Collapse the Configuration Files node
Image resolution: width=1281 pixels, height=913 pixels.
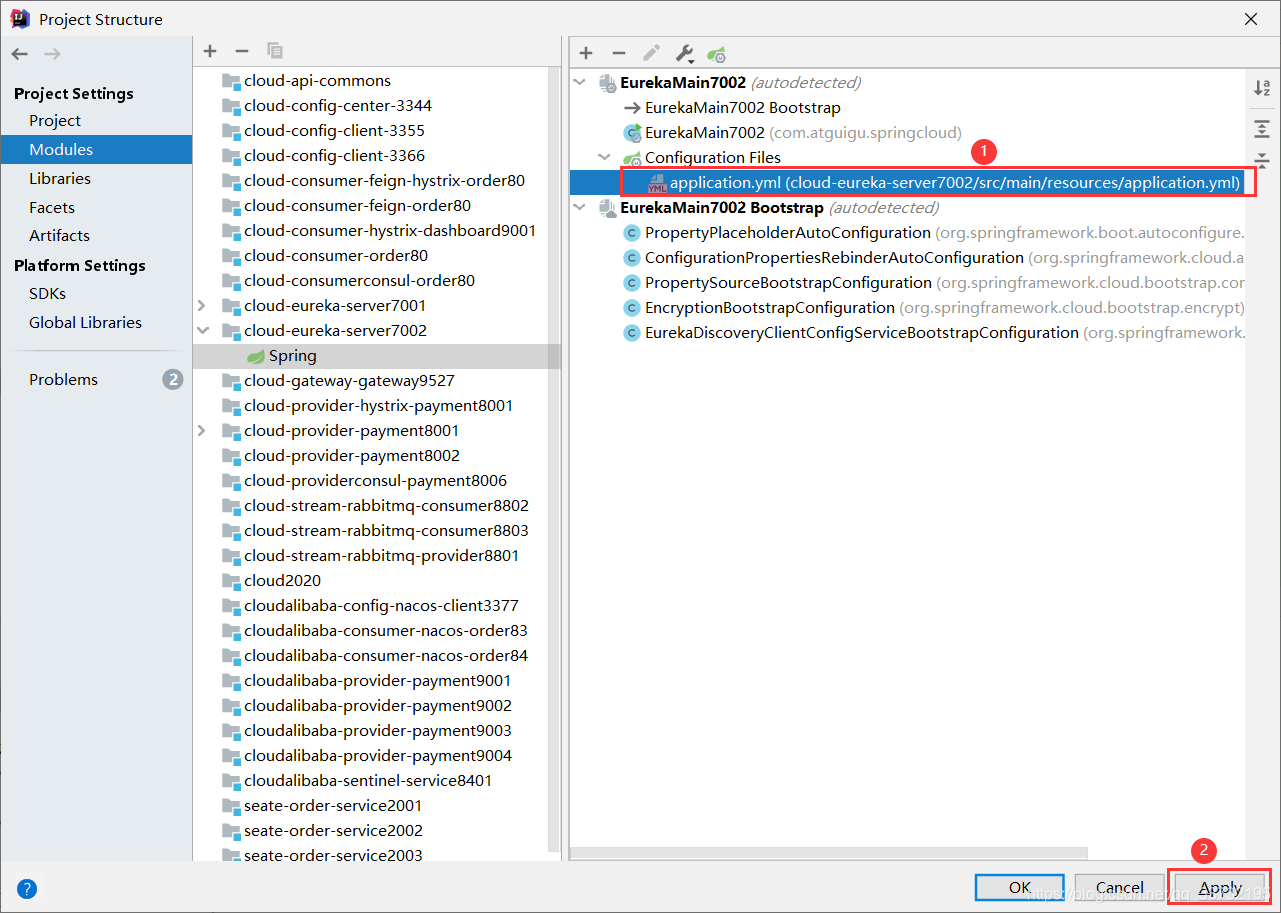[x=604, y=157]
